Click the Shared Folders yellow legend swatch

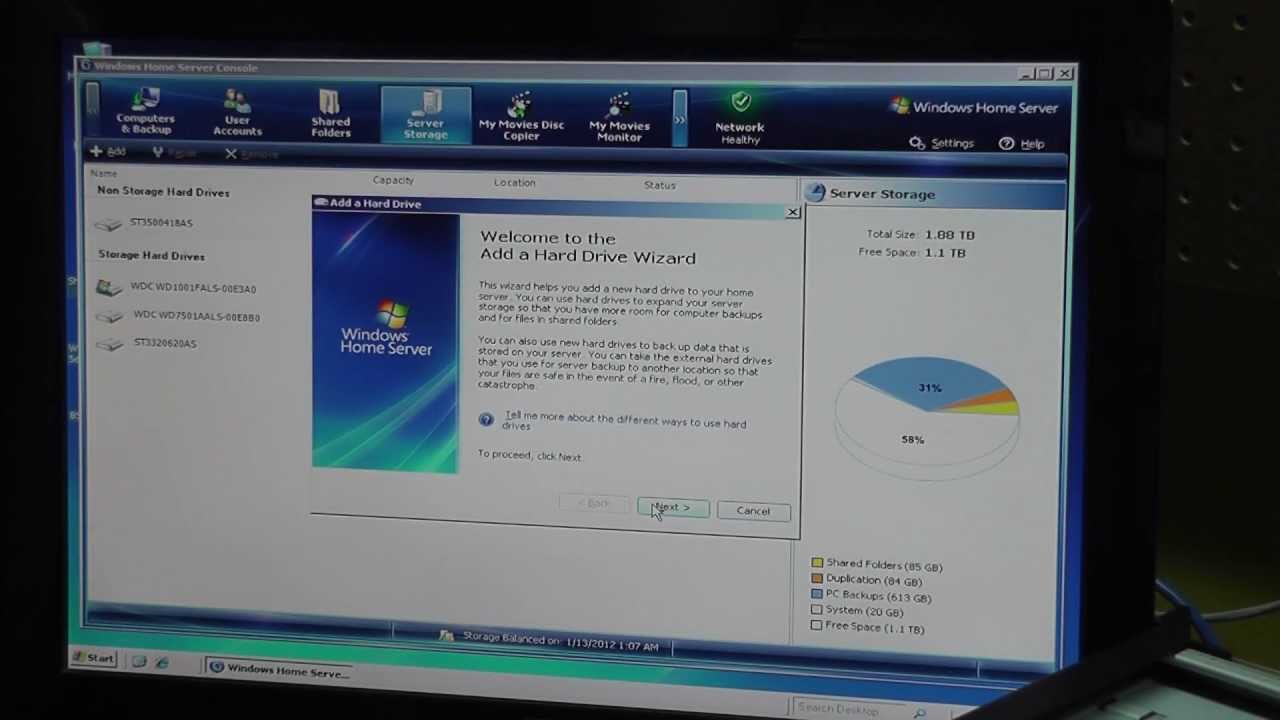817,563
